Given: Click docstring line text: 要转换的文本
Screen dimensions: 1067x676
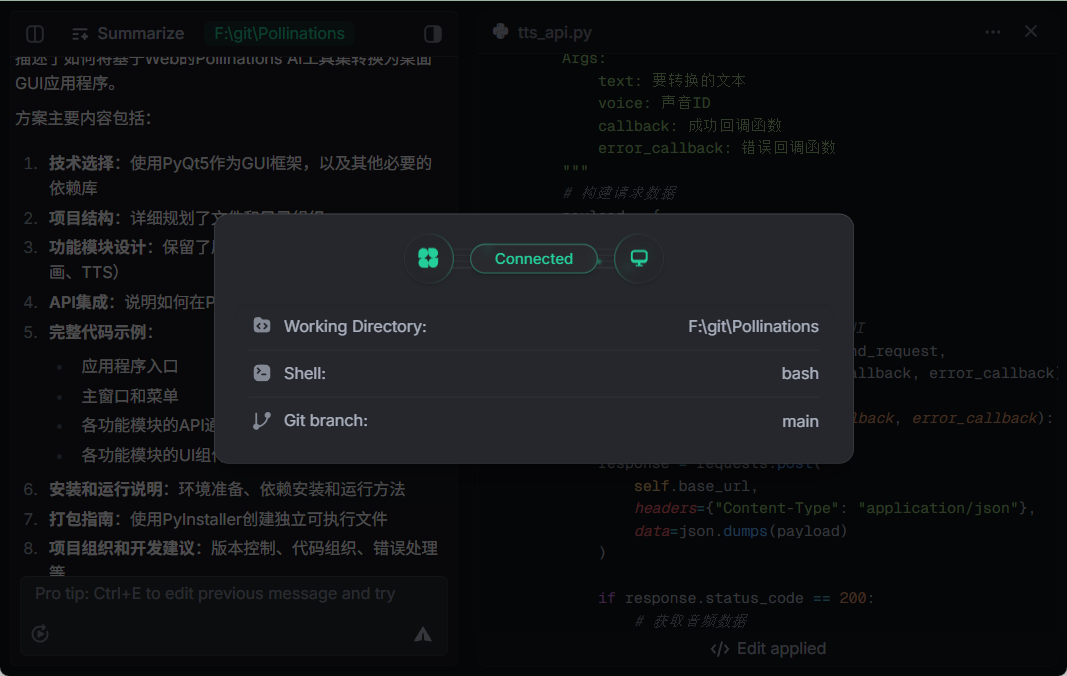Looking at the screenshot, I should click(x=672, y=80).
